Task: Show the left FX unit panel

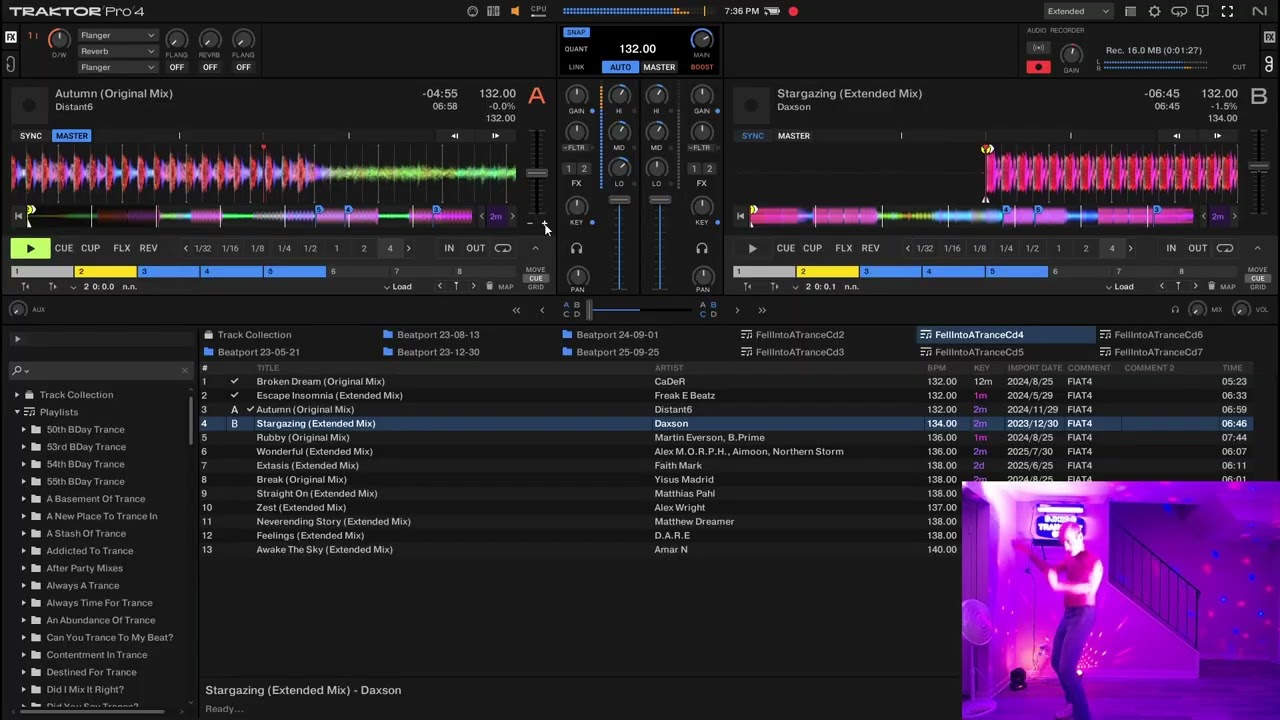Action: pos(11,37)
